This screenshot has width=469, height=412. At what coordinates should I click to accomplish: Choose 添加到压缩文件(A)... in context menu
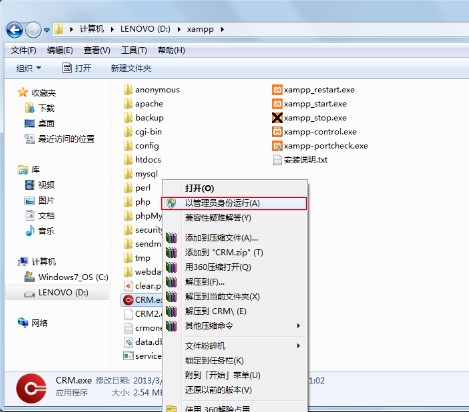pos(235,238)
